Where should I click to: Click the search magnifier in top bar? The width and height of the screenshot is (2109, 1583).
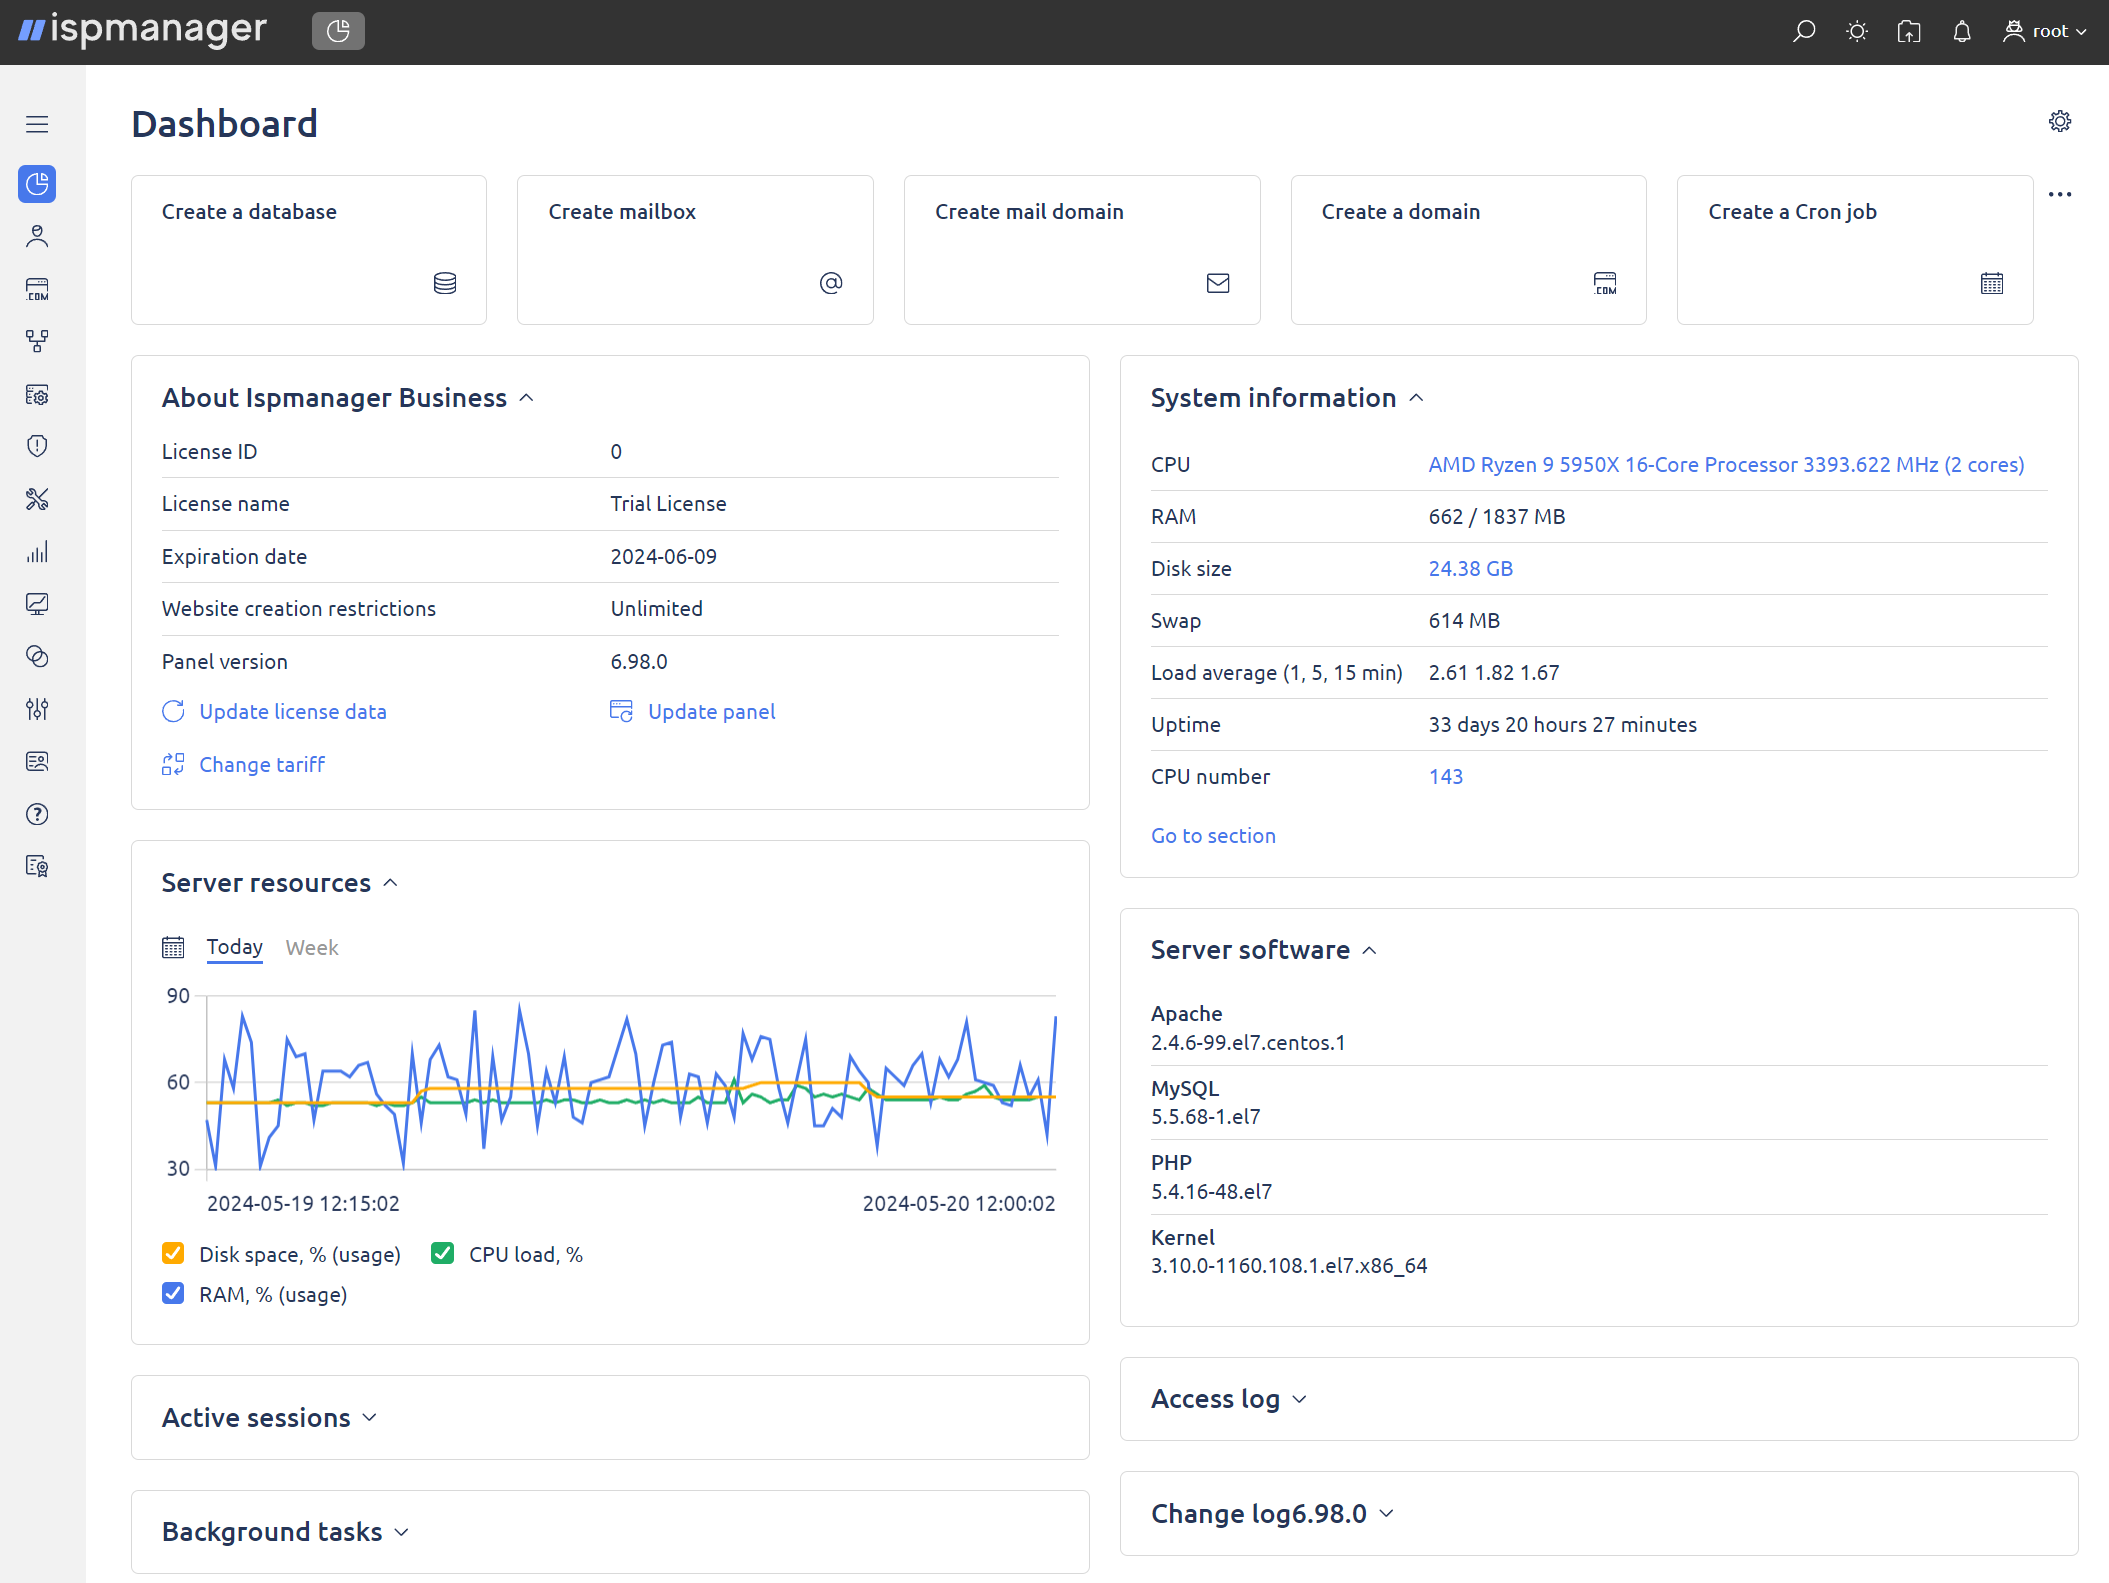pos(1804,32)
